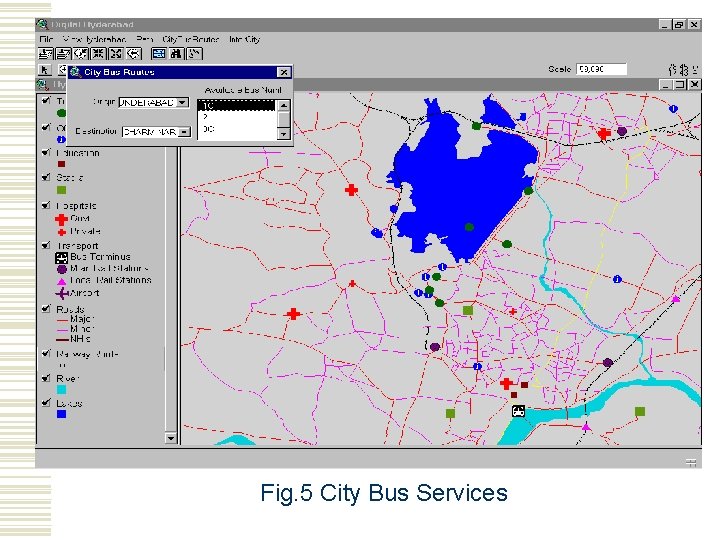This screenshot has width=720, height=540.
Task: Click the inward-arrows zoom toolbar icon
Action: (98, 54)
